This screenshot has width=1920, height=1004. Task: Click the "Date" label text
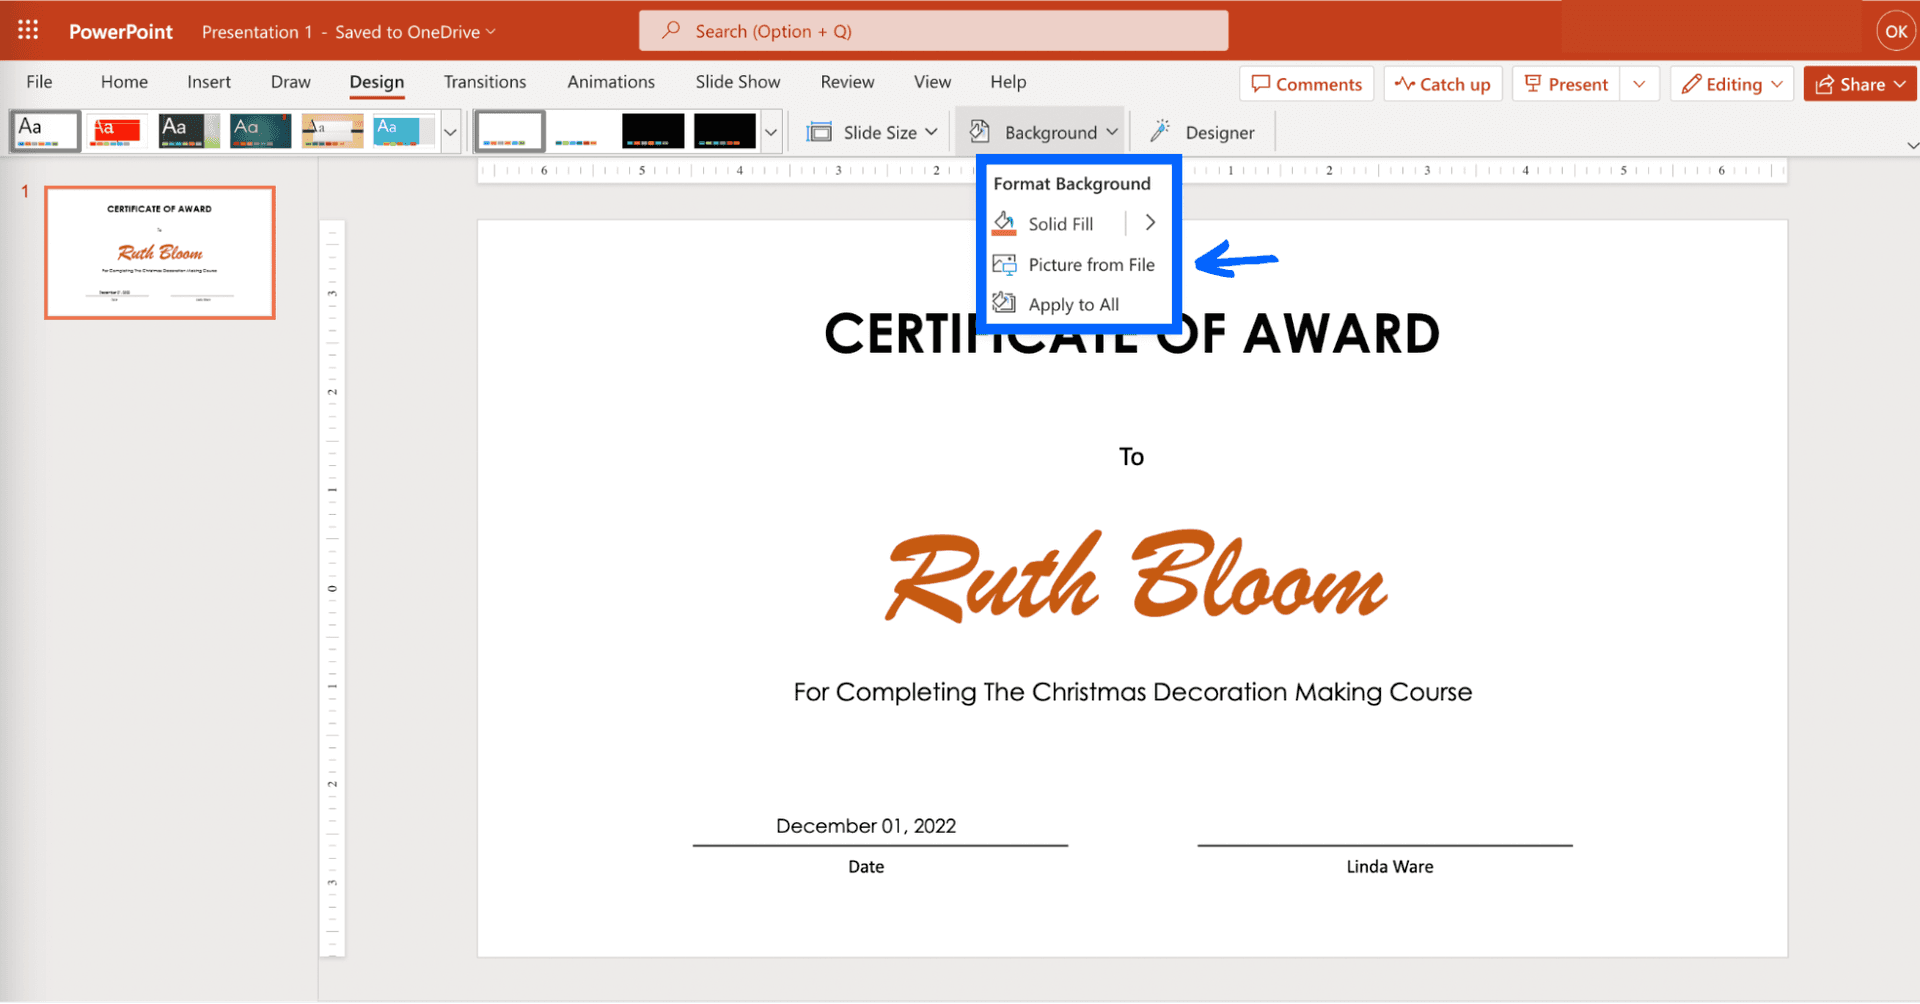pos(866,867)
